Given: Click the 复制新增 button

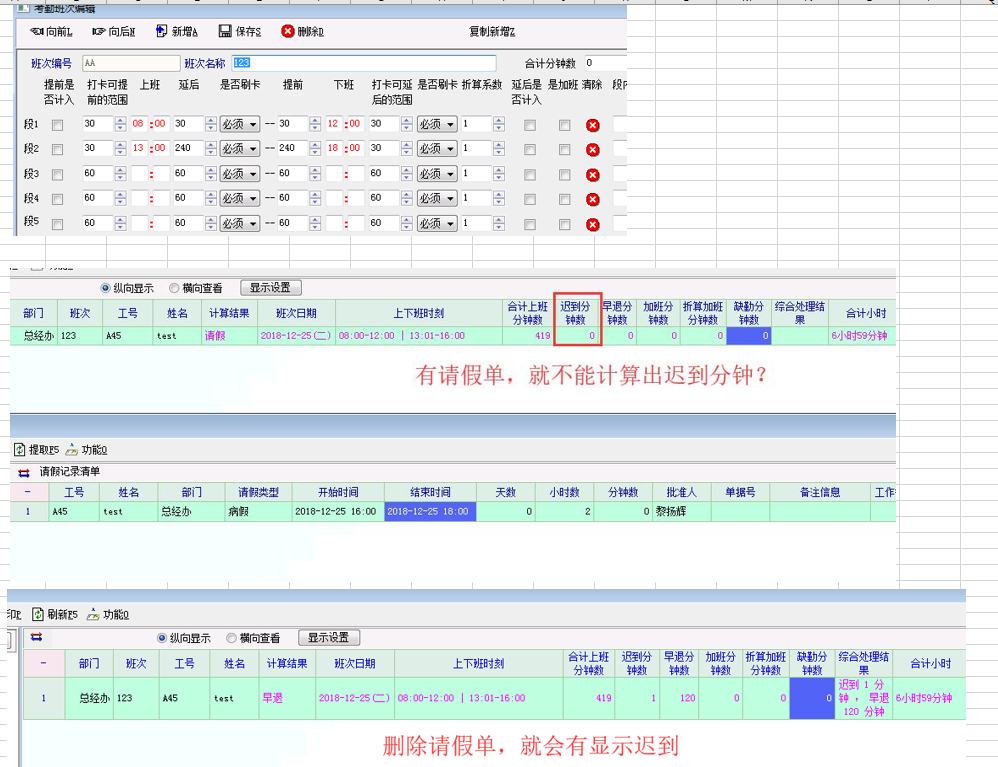Looking at the screenshot, I should pos(491,32).
